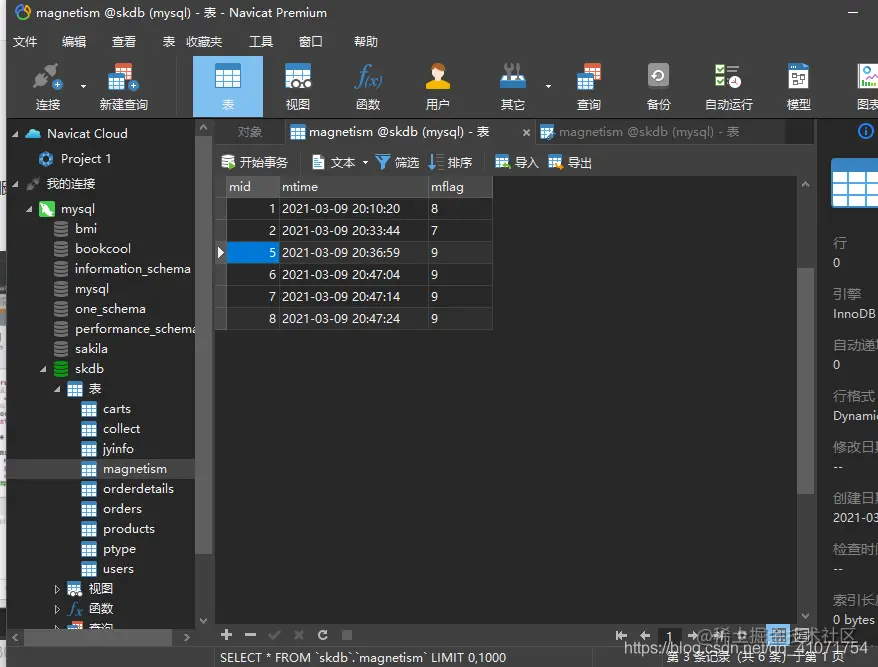Click the 排序 (Sort) button

pyautogui.click(x=450, y=162)
